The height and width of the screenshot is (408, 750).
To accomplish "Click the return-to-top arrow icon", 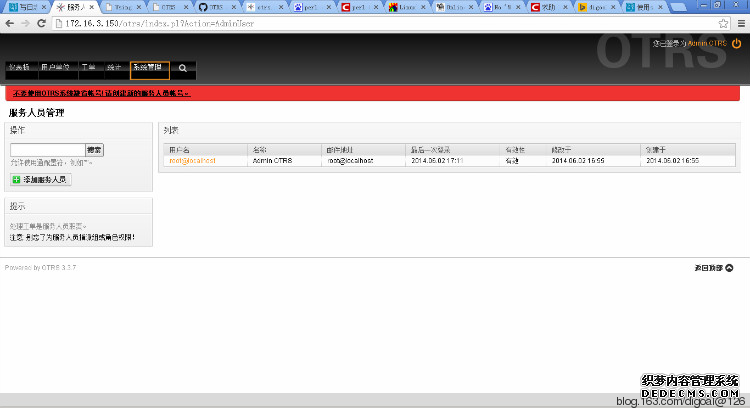I will tap(729, 268).
